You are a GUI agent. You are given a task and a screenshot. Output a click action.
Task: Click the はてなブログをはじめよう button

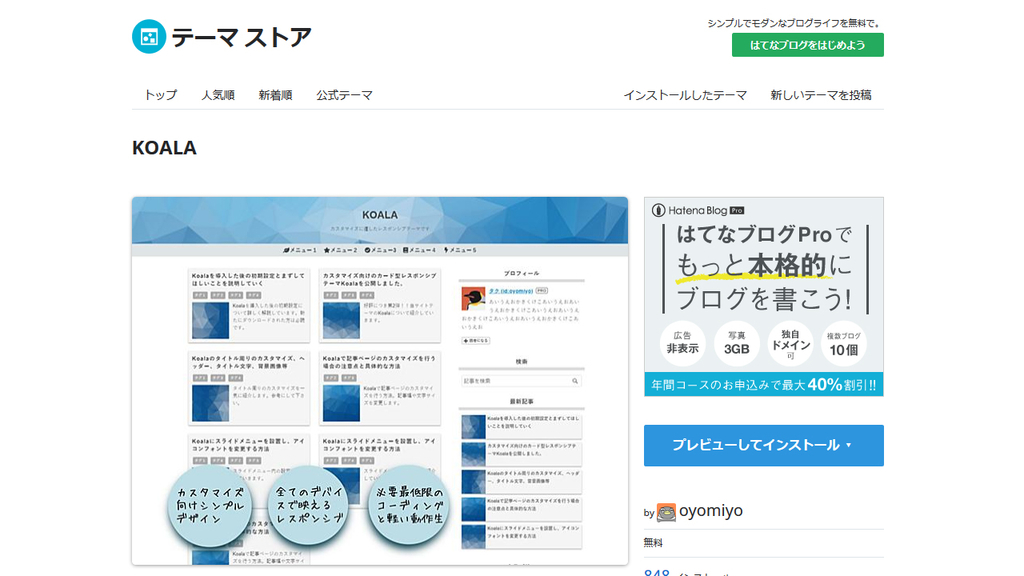(807, 45)
